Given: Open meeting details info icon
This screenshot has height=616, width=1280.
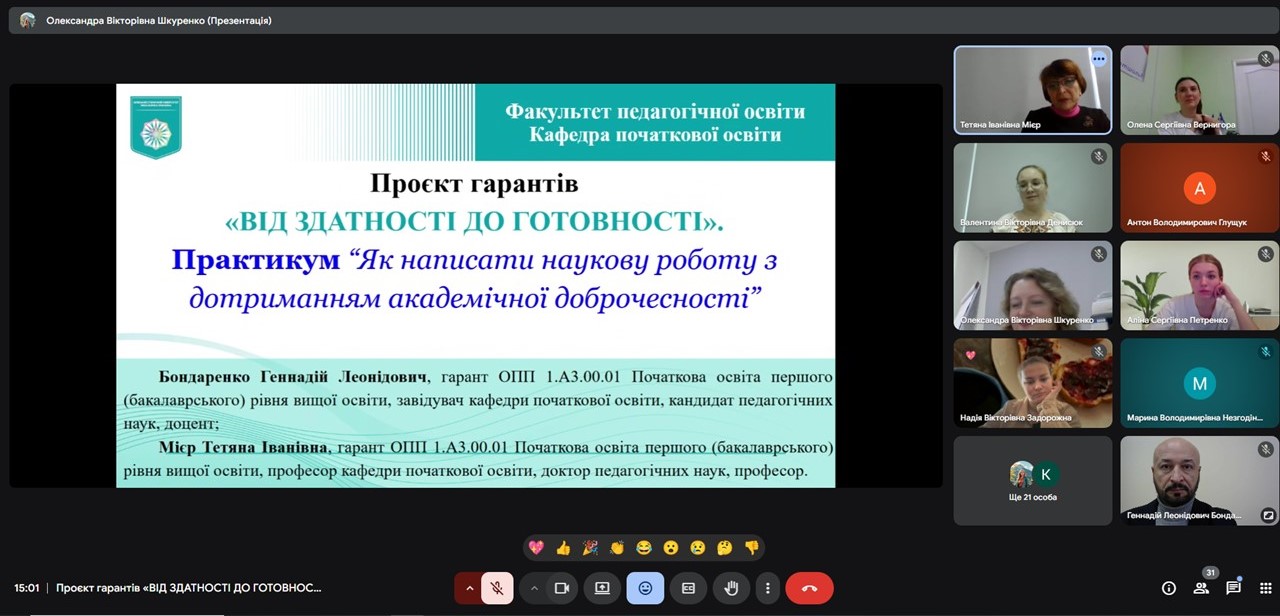Looking at the screenshot, I should (x=1168, y=588).
